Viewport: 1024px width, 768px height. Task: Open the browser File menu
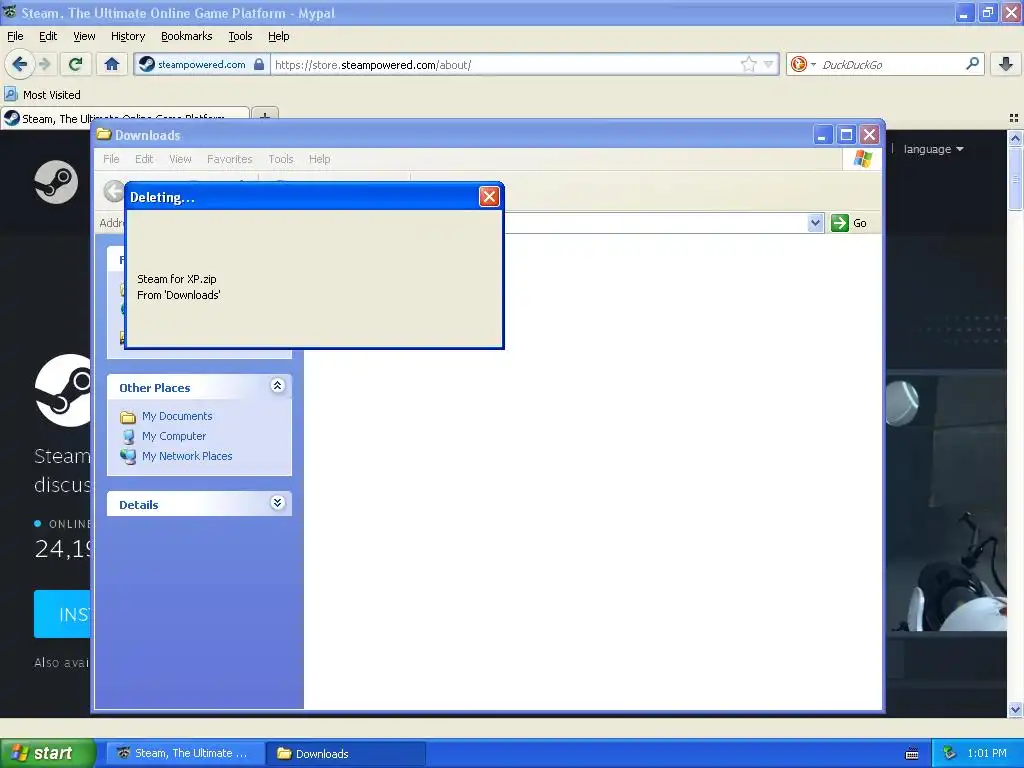(x=15, y=36)
